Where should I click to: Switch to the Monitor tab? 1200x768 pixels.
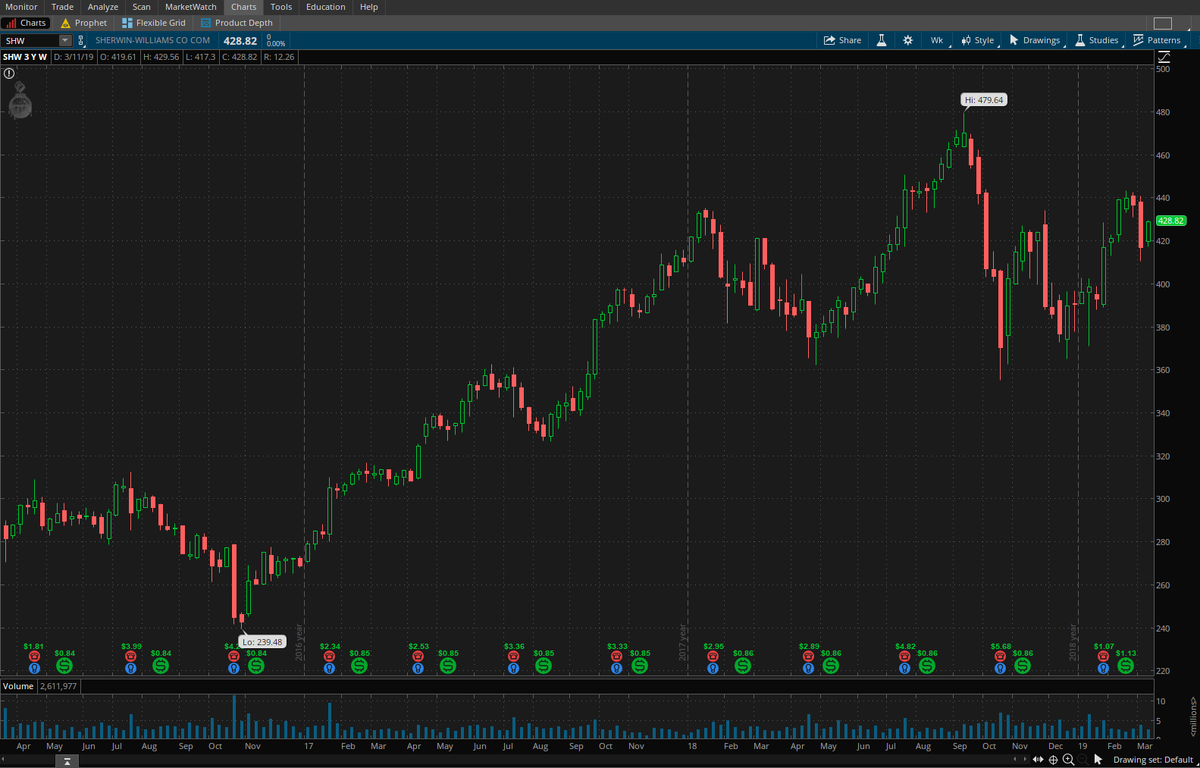pos(21,7)
